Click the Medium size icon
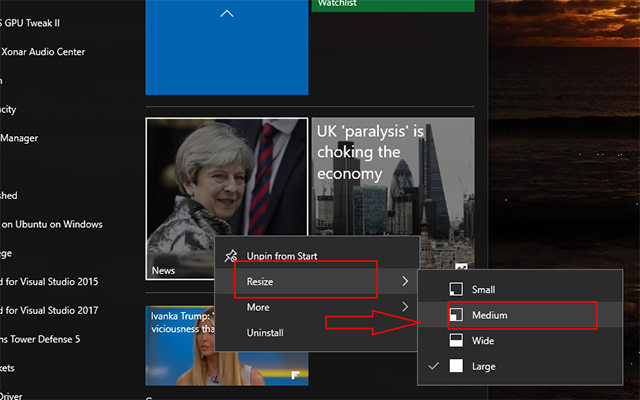The height and width of the screenshot is (400, 640). (456, 315)
